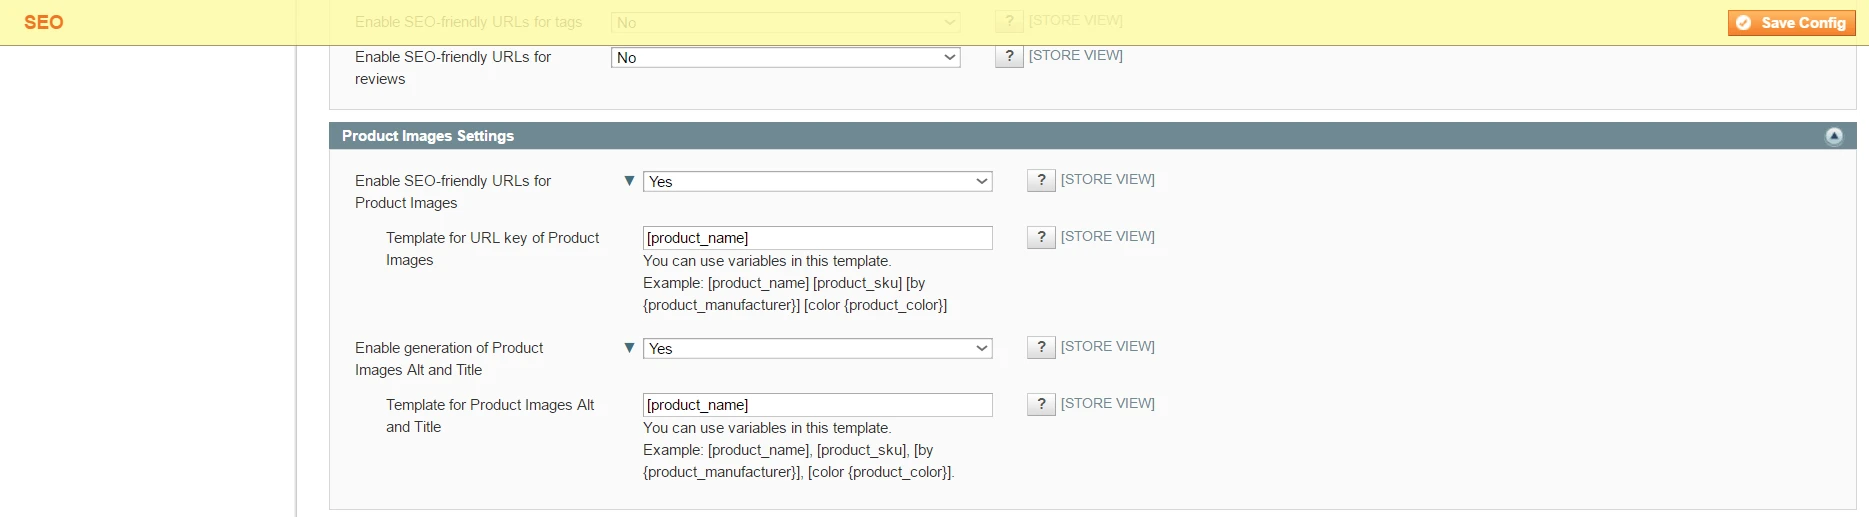Click help icon for Alt and Title generation

pos(1041,347)
